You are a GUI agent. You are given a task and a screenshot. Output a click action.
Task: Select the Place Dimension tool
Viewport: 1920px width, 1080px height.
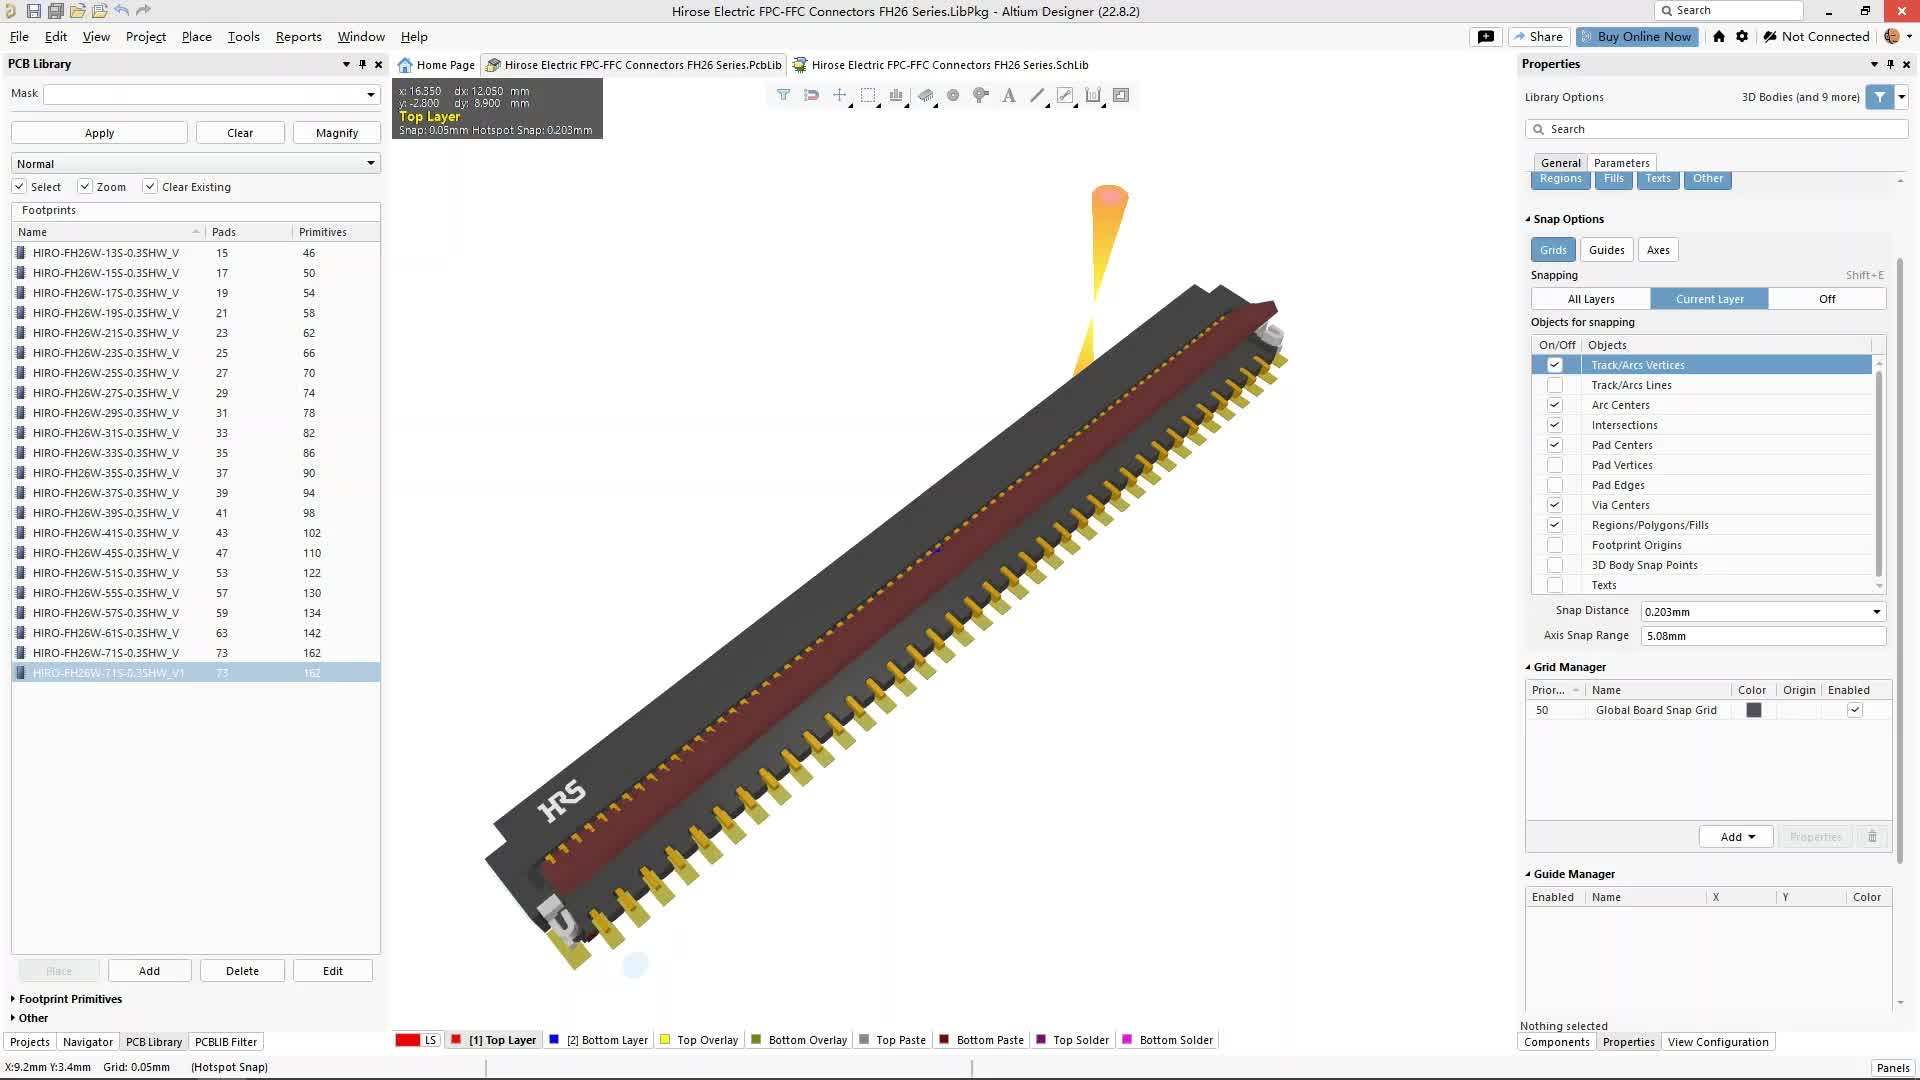pyautogui.click(x=1093, y=95)
